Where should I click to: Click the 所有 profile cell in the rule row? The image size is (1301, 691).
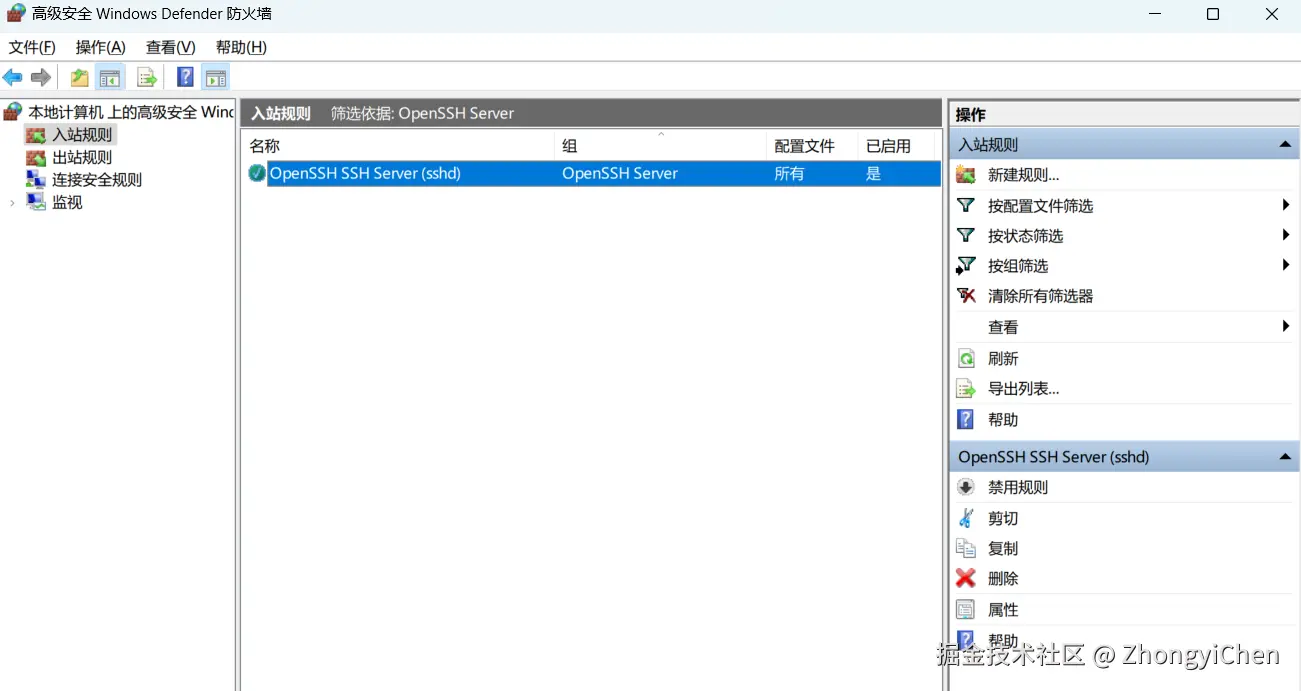[789, 174]
